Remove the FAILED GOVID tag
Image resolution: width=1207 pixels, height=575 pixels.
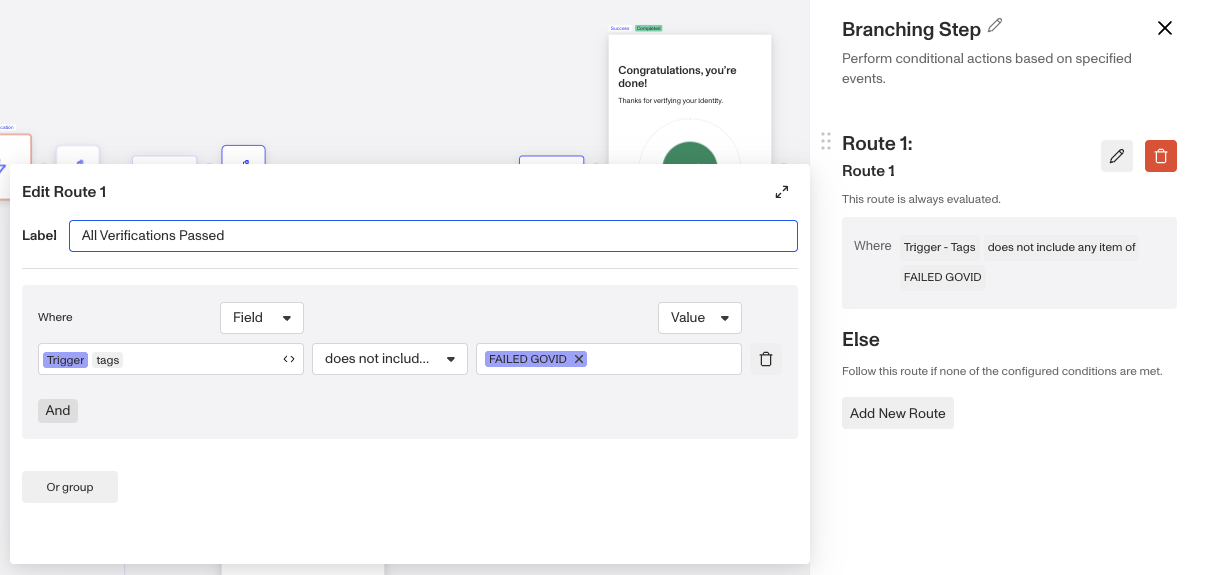(x=579, y=359)
